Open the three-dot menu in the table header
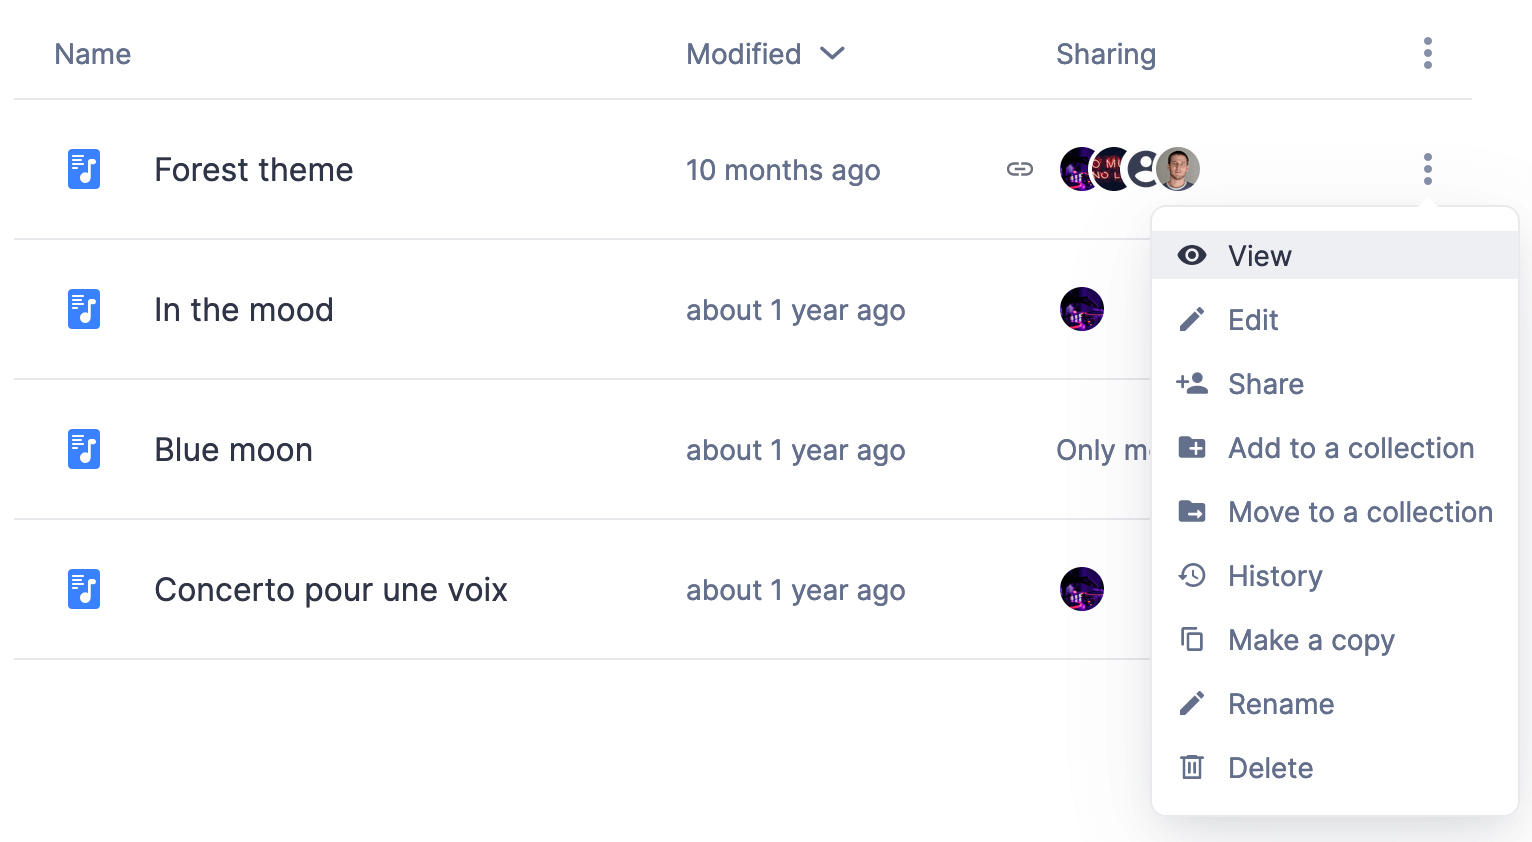This screenshot has height=842, width=1532. point(1427,53)
